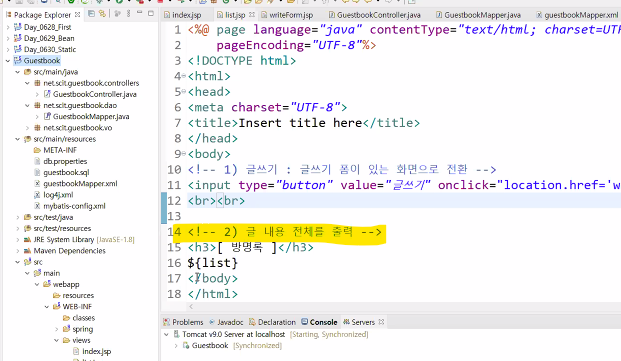
Task: Close the list.jsp editor tab
Action: (252, 15)
